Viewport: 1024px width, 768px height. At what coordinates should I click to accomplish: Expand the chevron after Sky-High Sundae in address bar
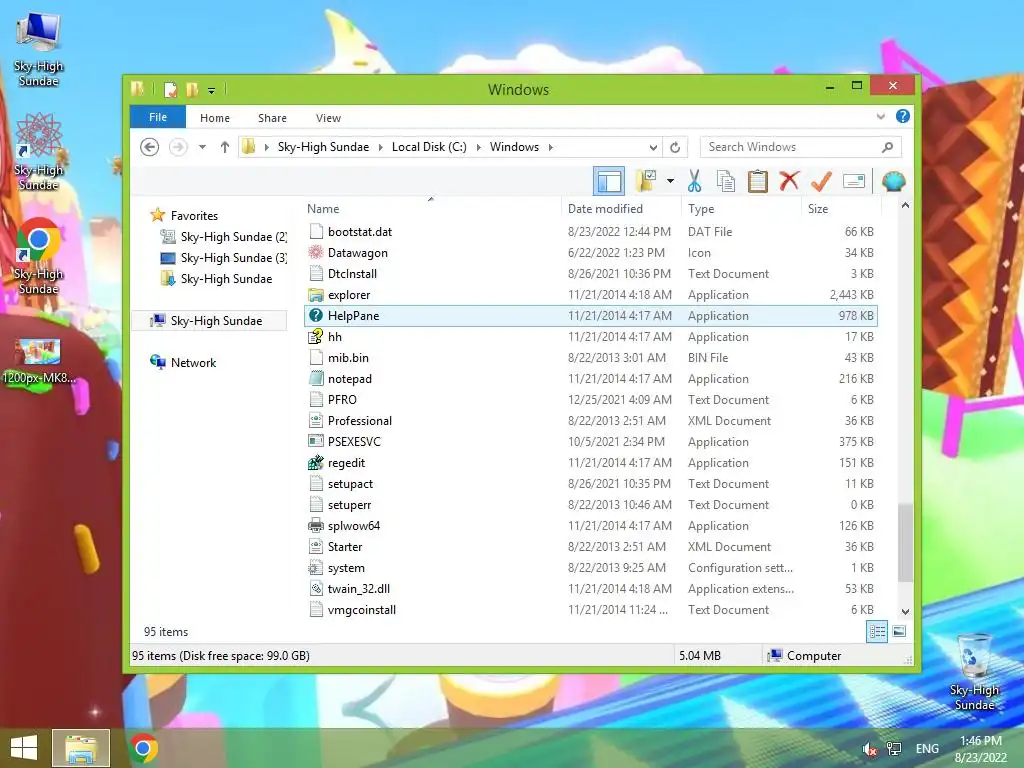pyautogui.click(x=381, y=147)
